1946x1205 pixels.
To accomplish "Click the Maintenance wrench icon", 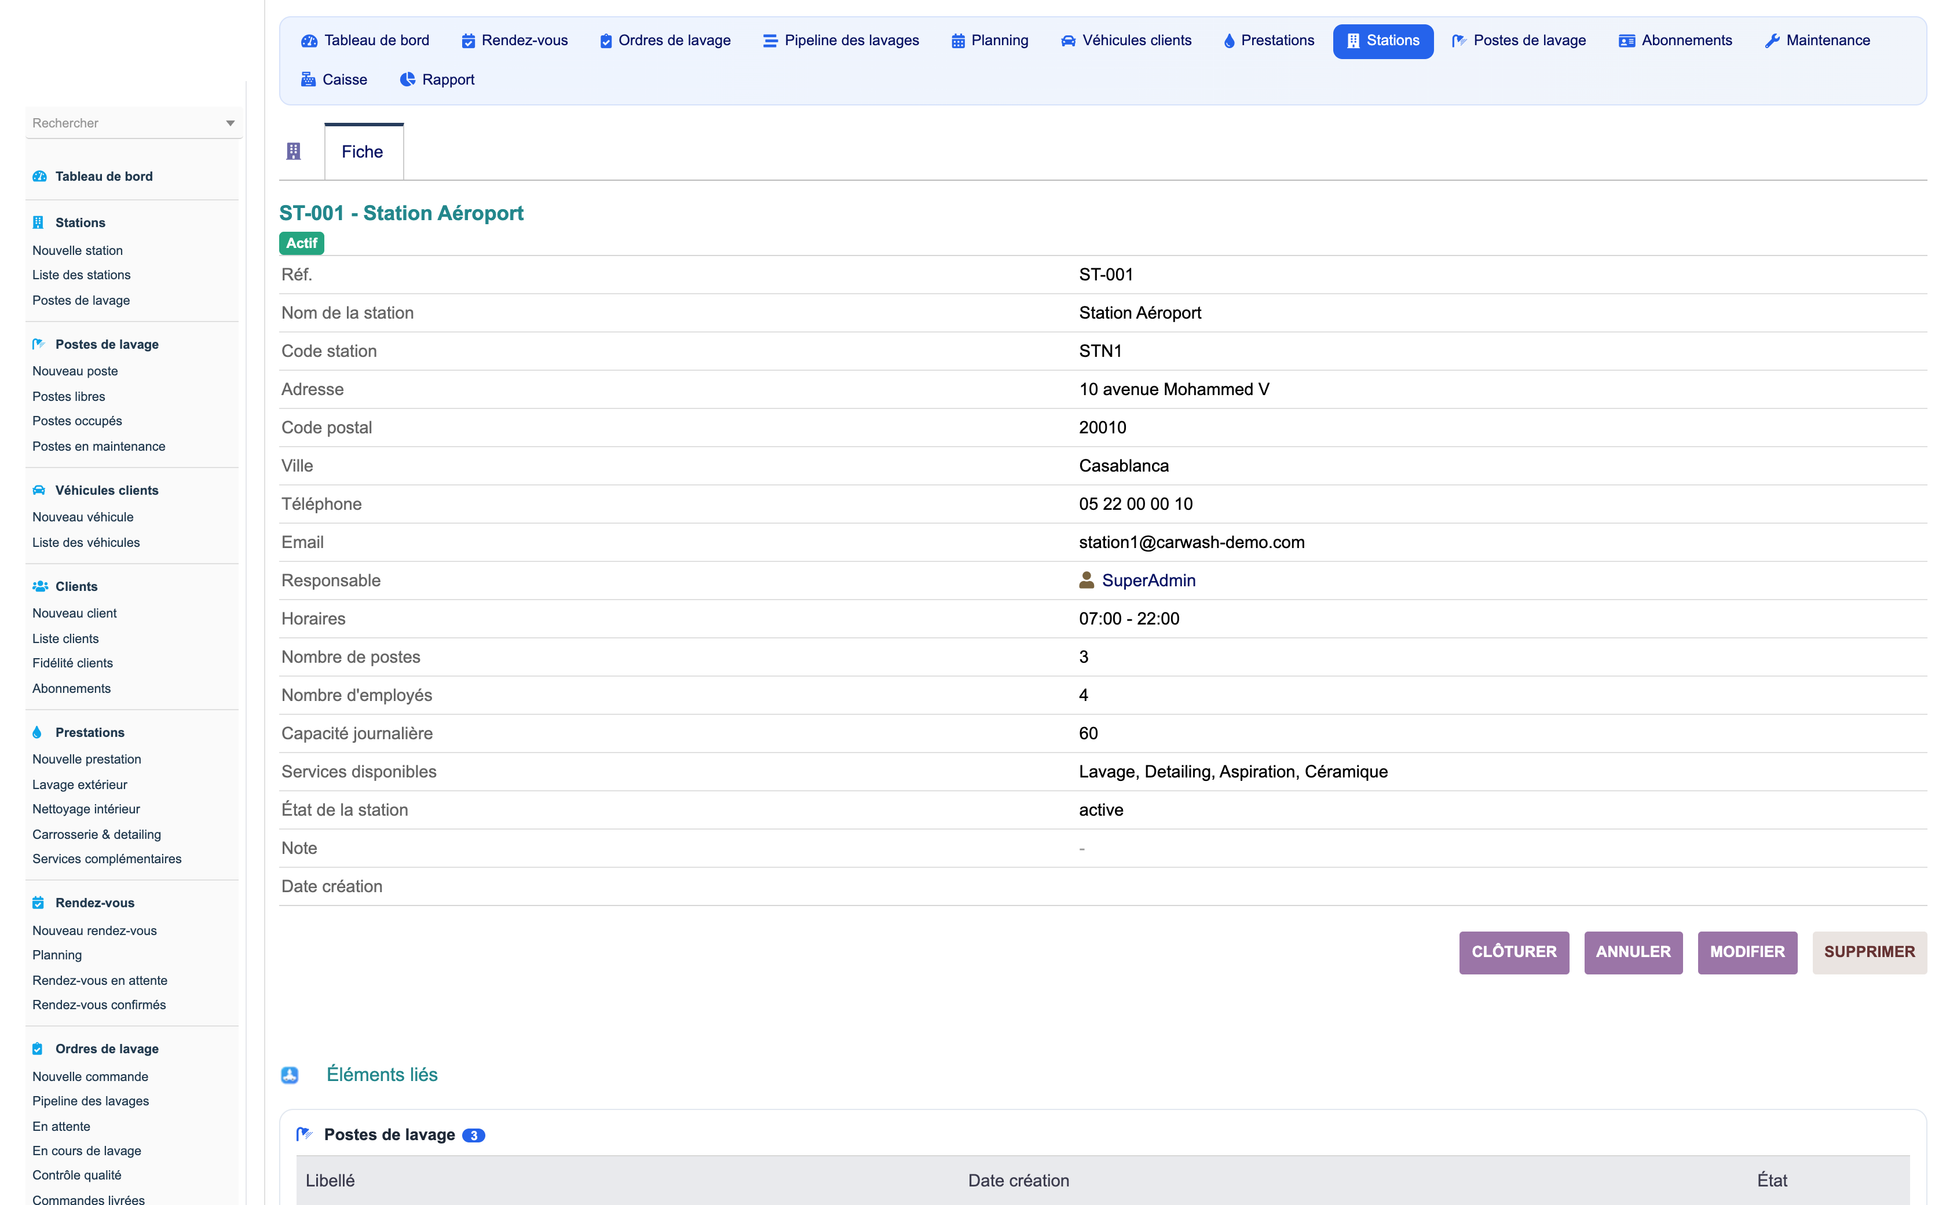I will (x=1772, y=41).
